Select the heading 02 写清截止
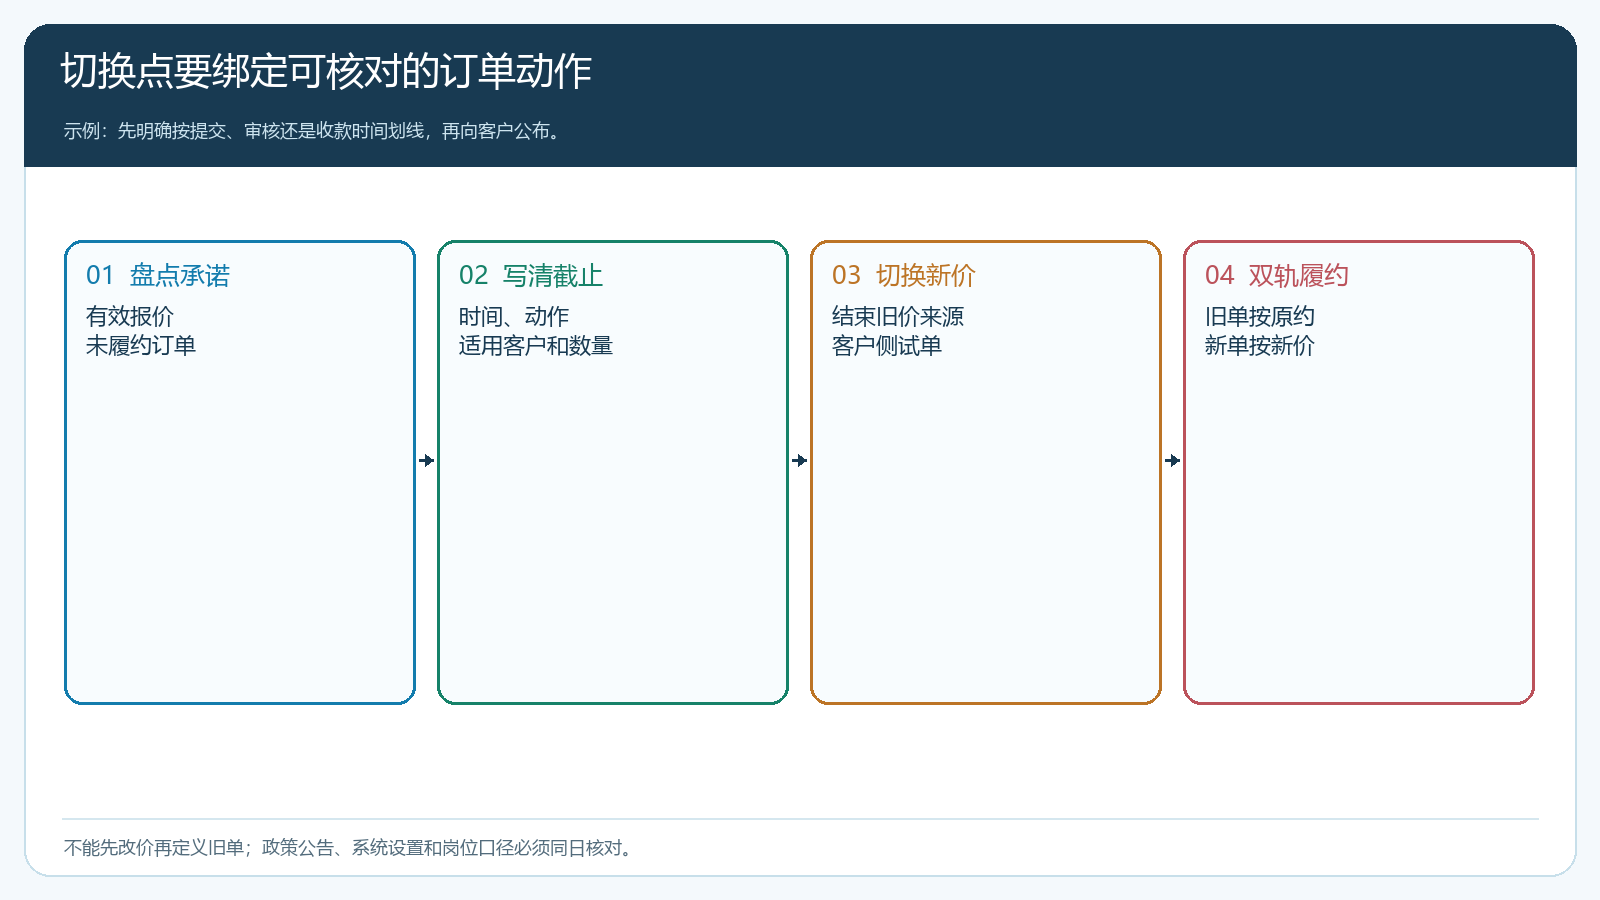1600x900 pixels. pos(531,276)
